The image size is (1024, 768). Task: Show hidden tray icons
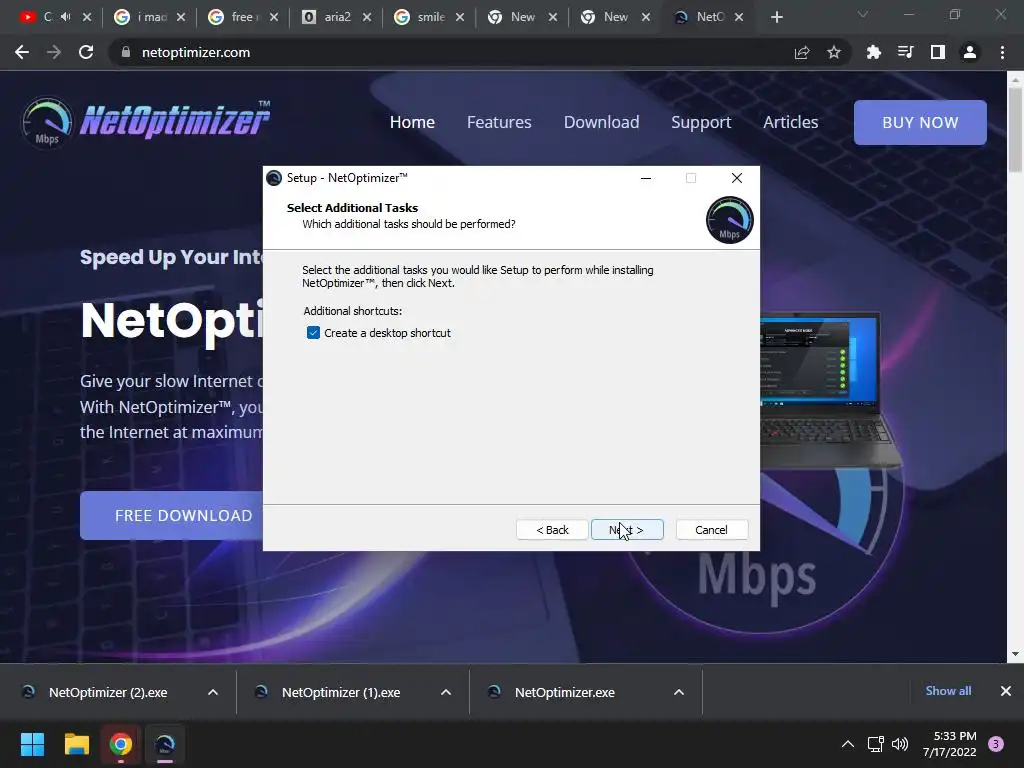click(x=848, y=744)
